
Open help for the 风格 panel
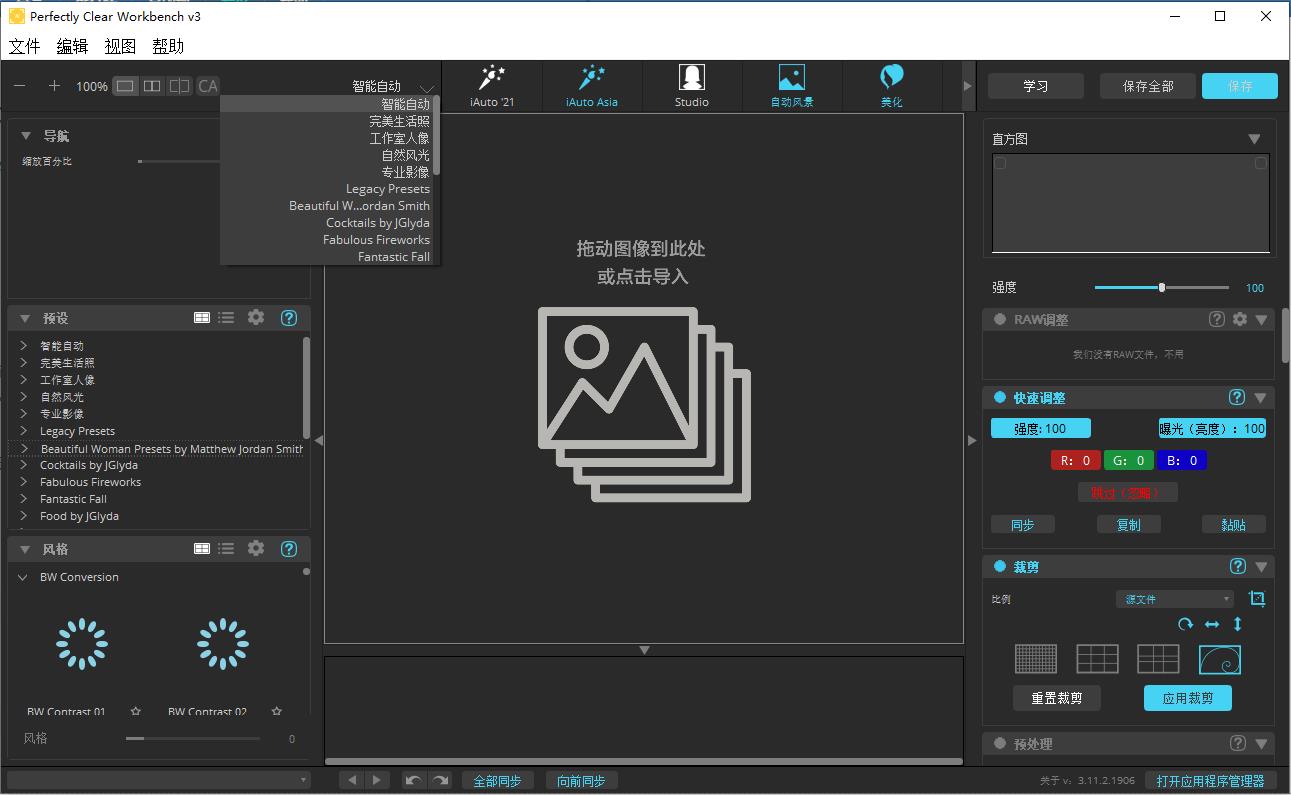coord(289,549)
